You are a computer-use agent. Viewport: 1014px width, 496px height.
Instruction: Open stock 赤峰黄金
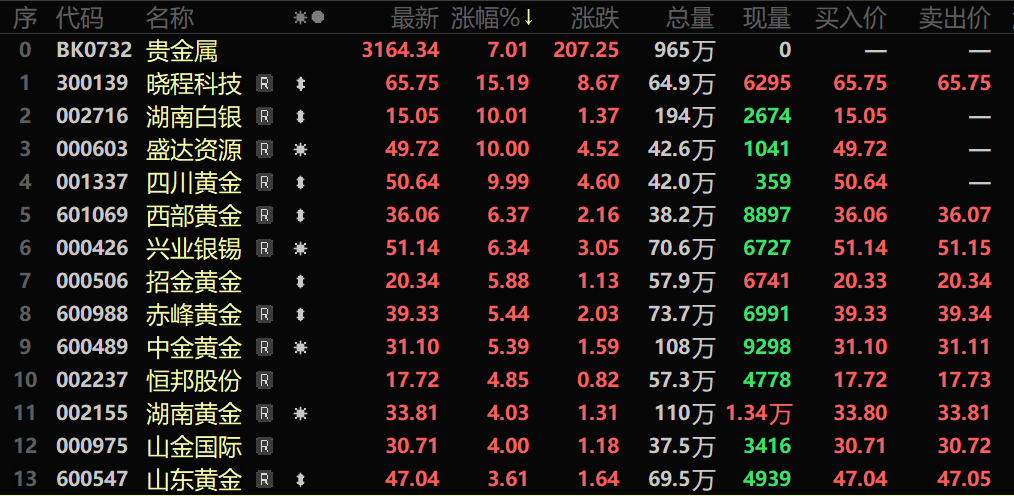click(194, 314)
